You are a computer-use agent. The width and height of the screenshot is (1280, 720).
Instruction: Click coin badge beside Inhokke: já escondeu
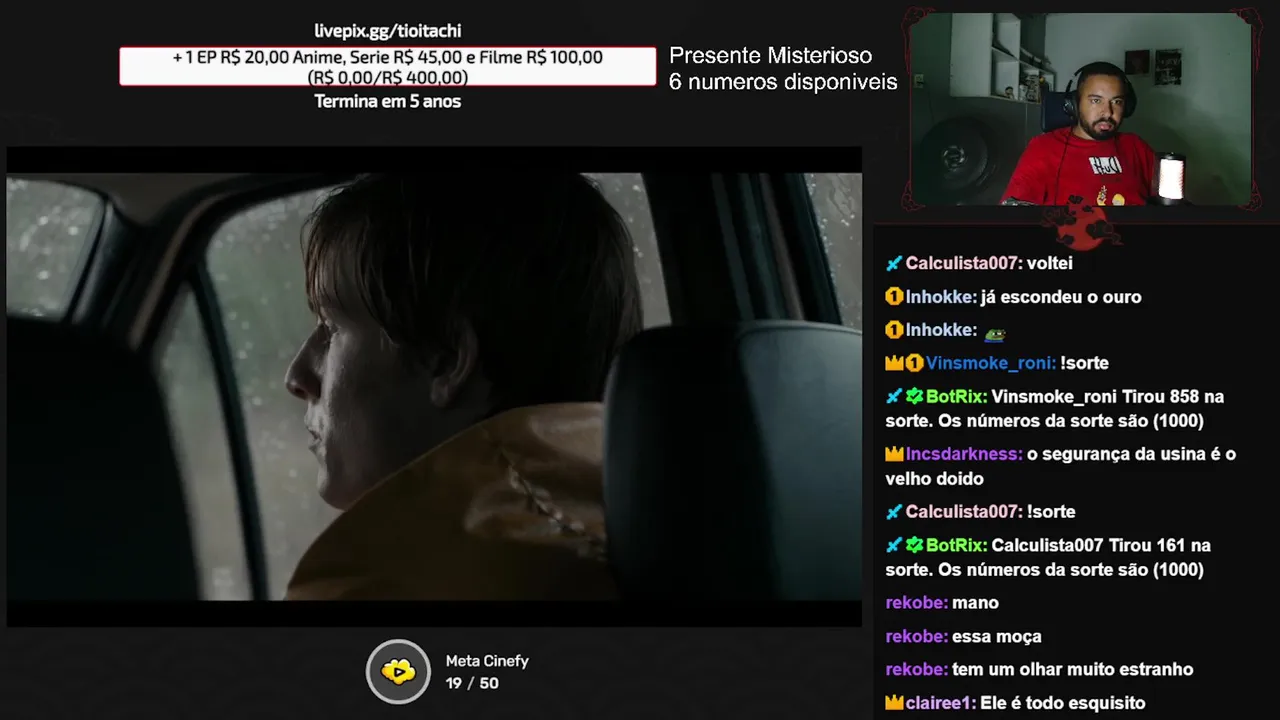click(x=894, y=297)
